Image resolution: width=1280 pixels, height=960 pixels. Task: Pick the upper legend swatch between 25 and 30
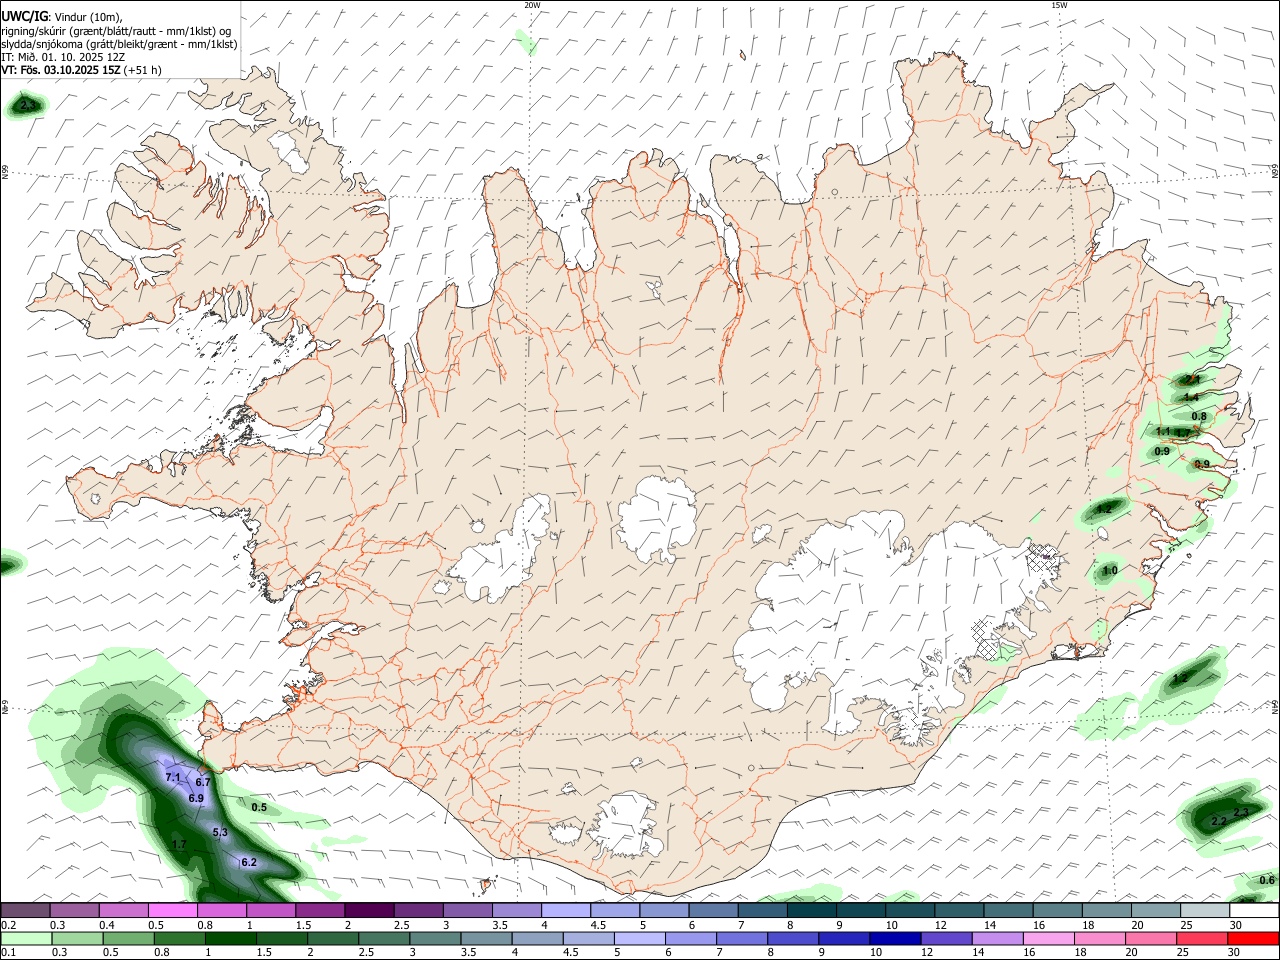1204,910
